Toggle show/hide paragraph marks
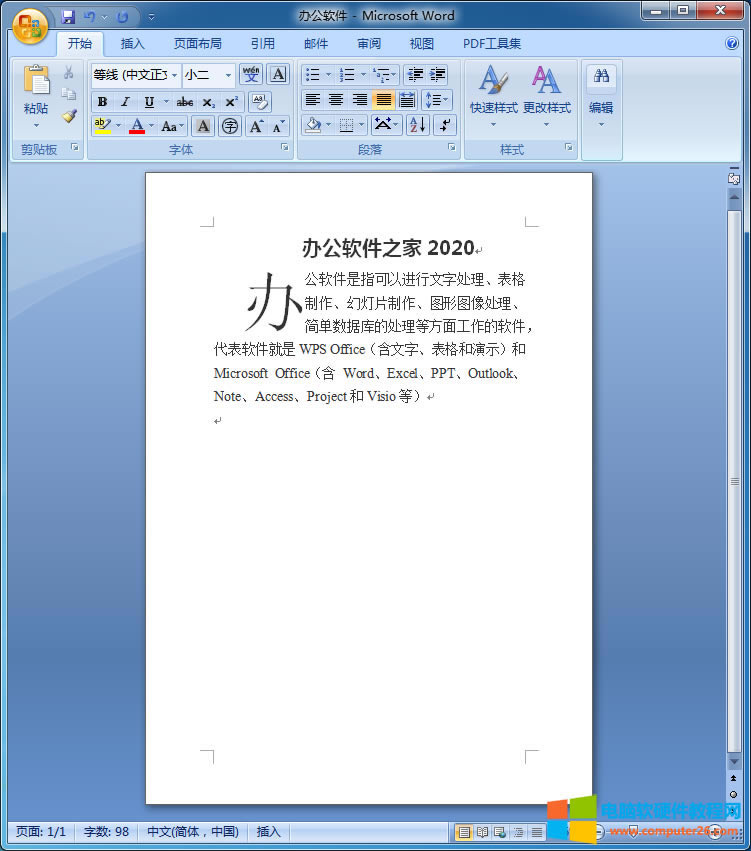Viewport: 751px width, 851px height. [445, 125]
